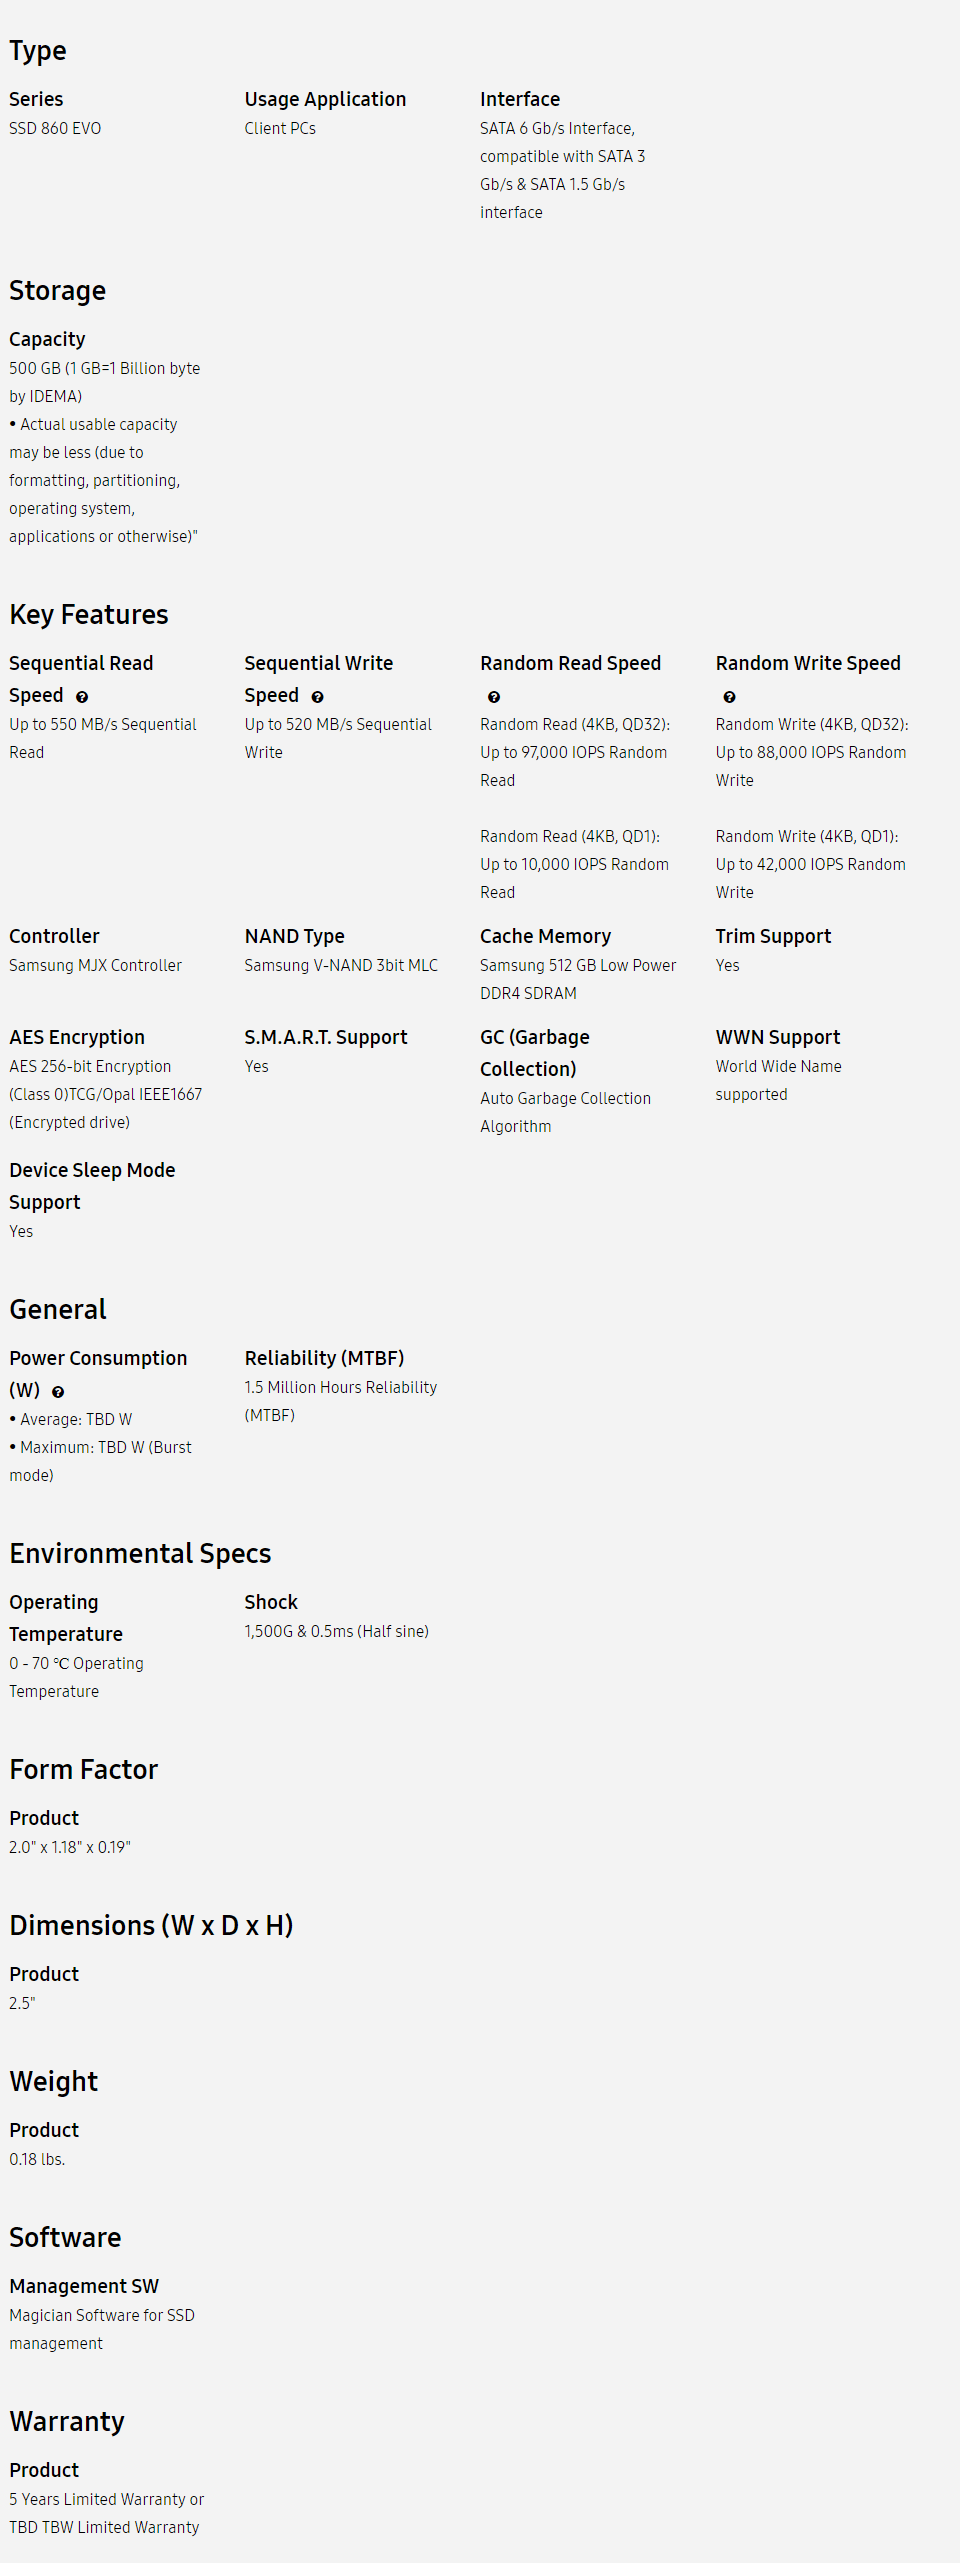Click the Interface spec label
Screen dimensions: 960x2563
click(520, 99)
